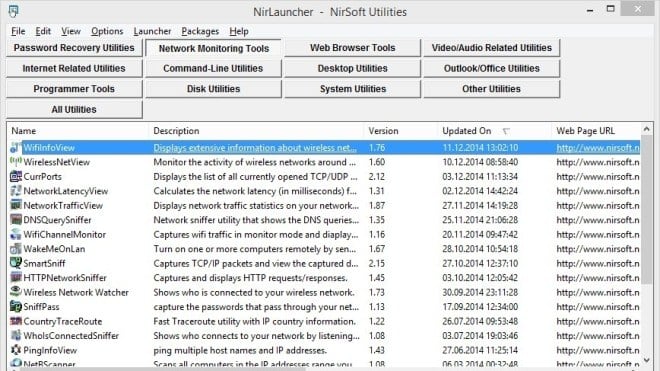The width and height of the screenshot is (660, 371).
Task: Select the SniffPass icon
Action: click(x=16, y=307)
